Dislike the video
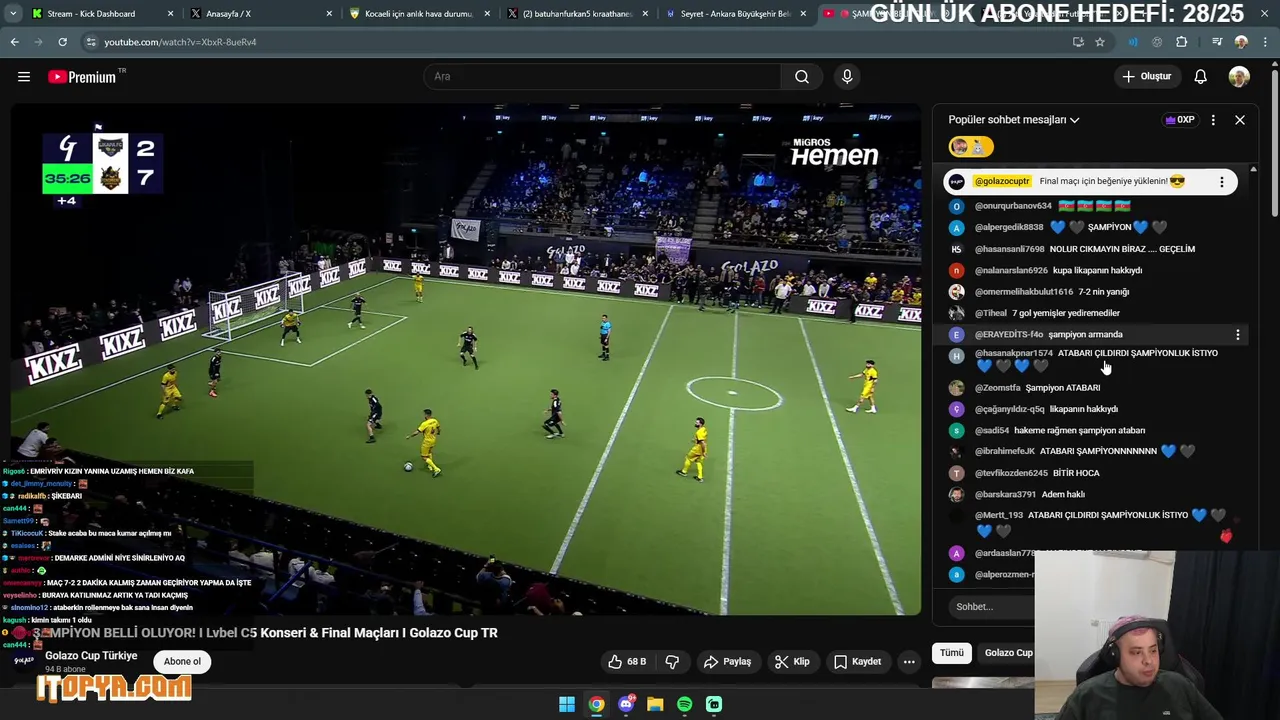The width and height of the screenshot is (1280, 720). click(x=672, y=662)
